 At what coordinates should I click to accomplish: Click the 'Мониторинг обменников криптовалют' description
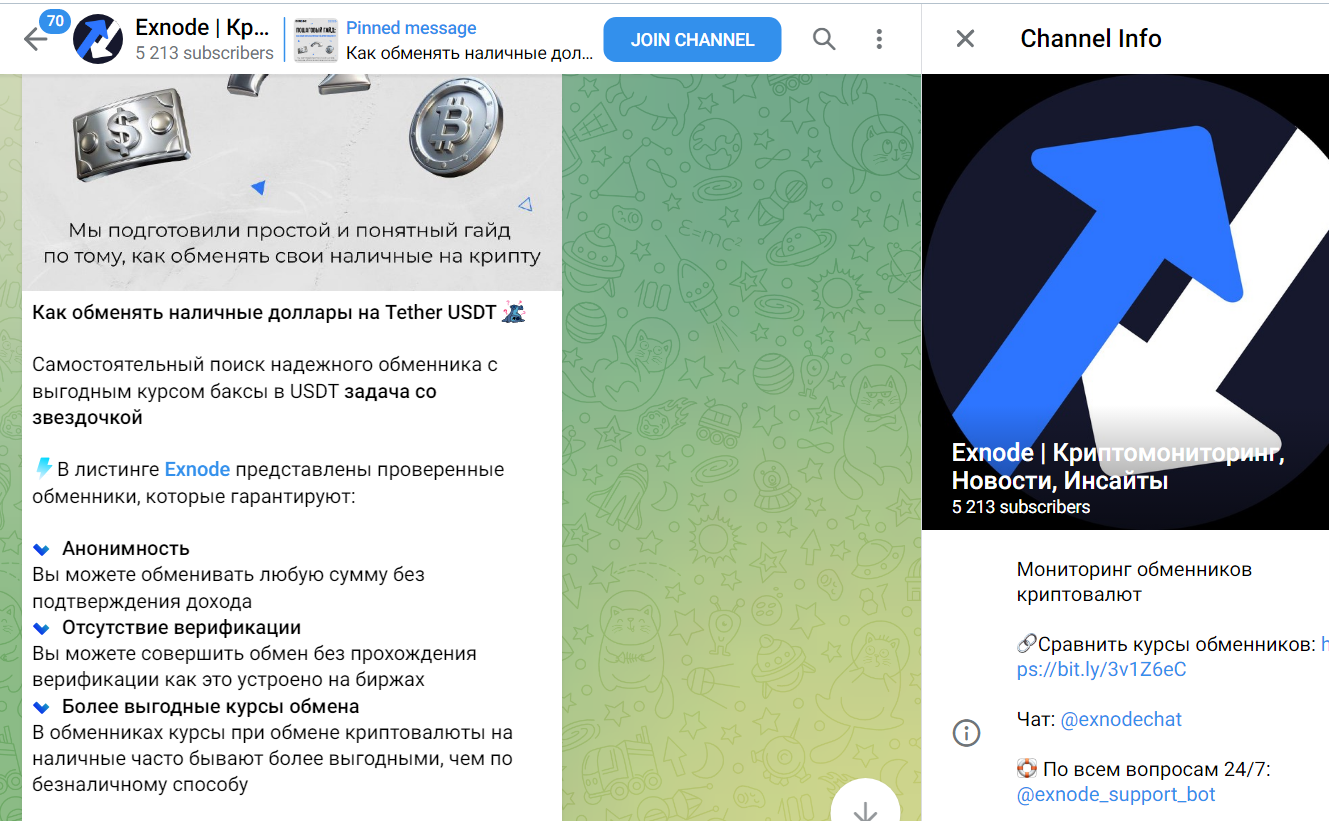(1134, 582)
